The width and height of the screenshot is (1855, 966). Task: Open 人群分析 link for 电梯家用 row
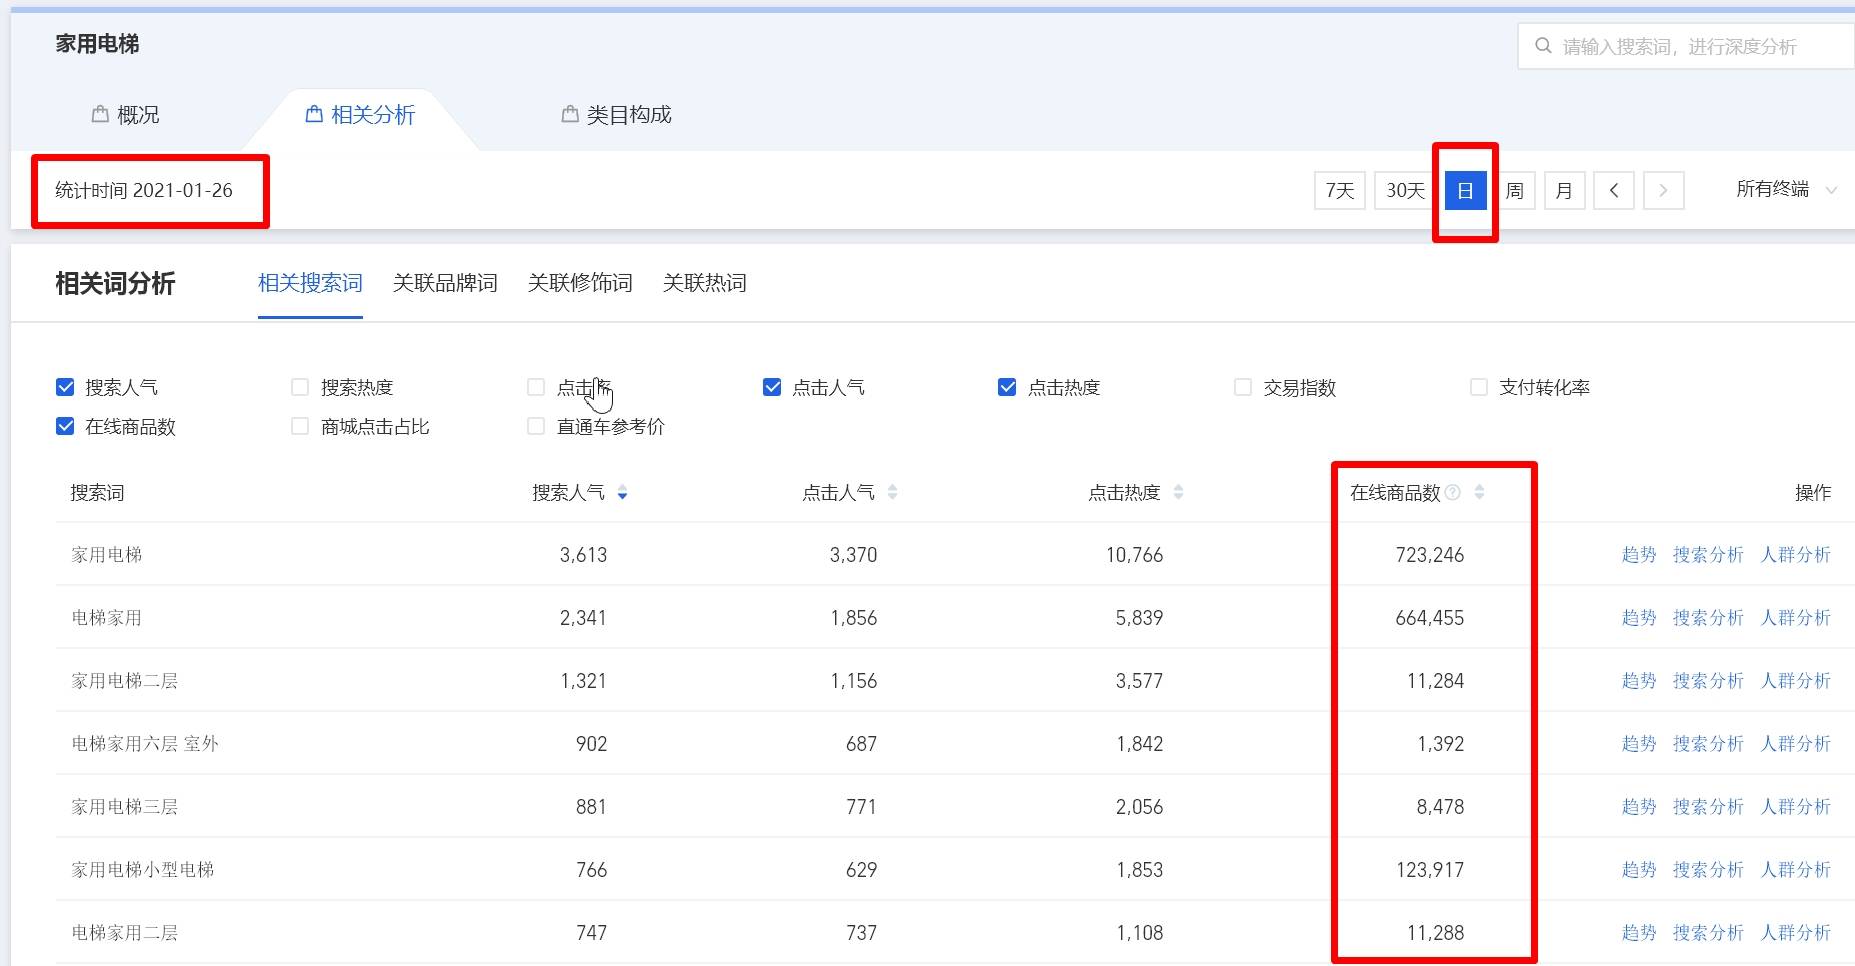pyautogui.click(x=1795, y=618)
